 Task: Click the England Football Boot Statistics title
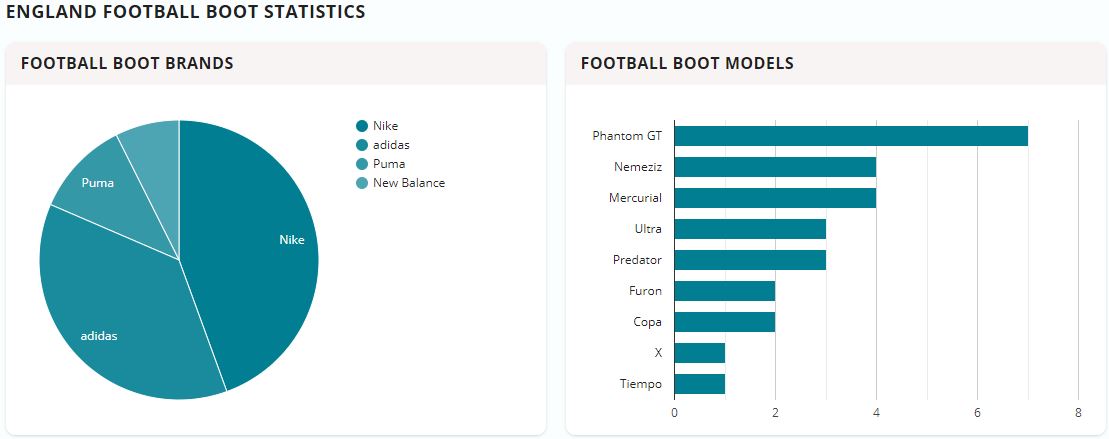[x=185, y=12]
